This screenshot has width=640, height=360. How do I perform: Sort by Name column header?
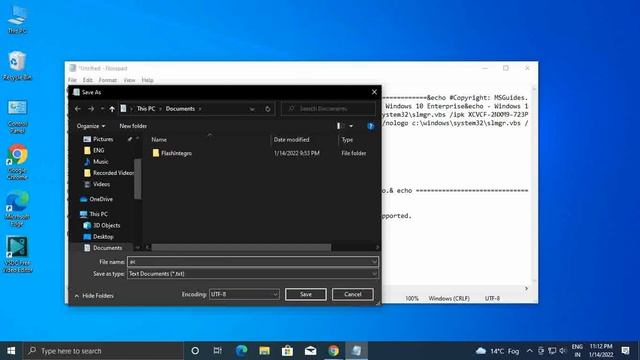[159, 140]
